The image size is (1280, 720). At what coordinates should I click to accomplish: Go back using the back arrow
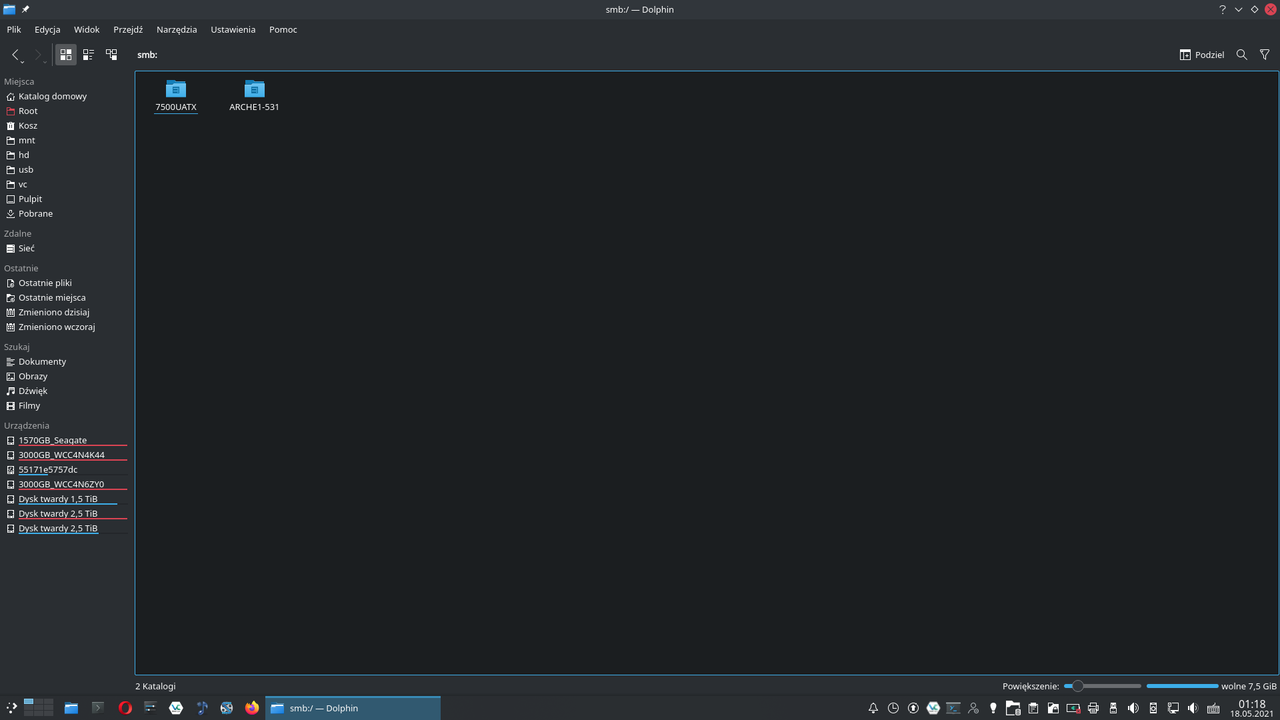pos(16,55)
